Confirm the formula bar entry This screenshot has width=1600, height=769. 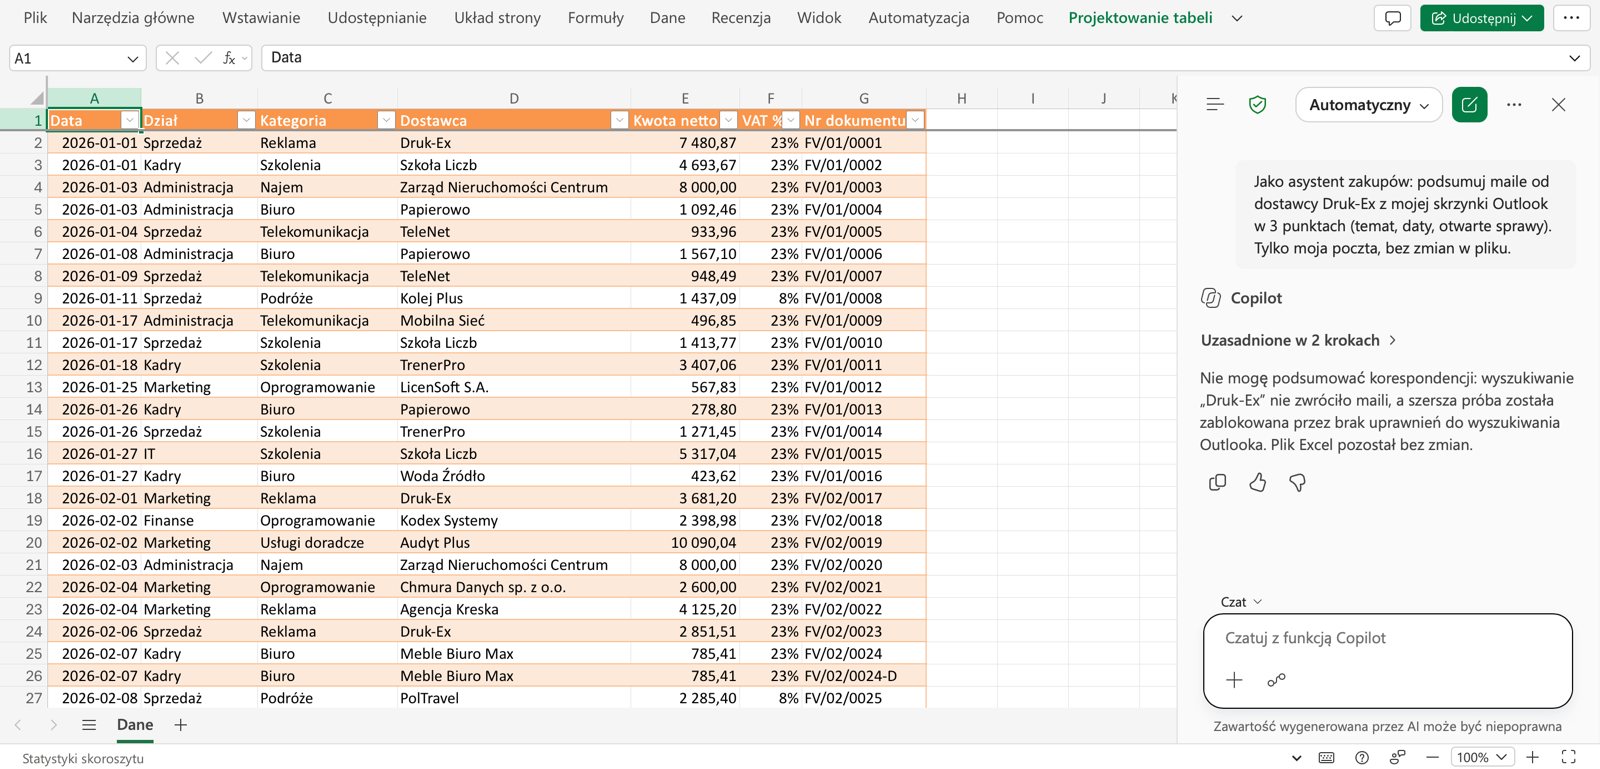tap(202, 58)
